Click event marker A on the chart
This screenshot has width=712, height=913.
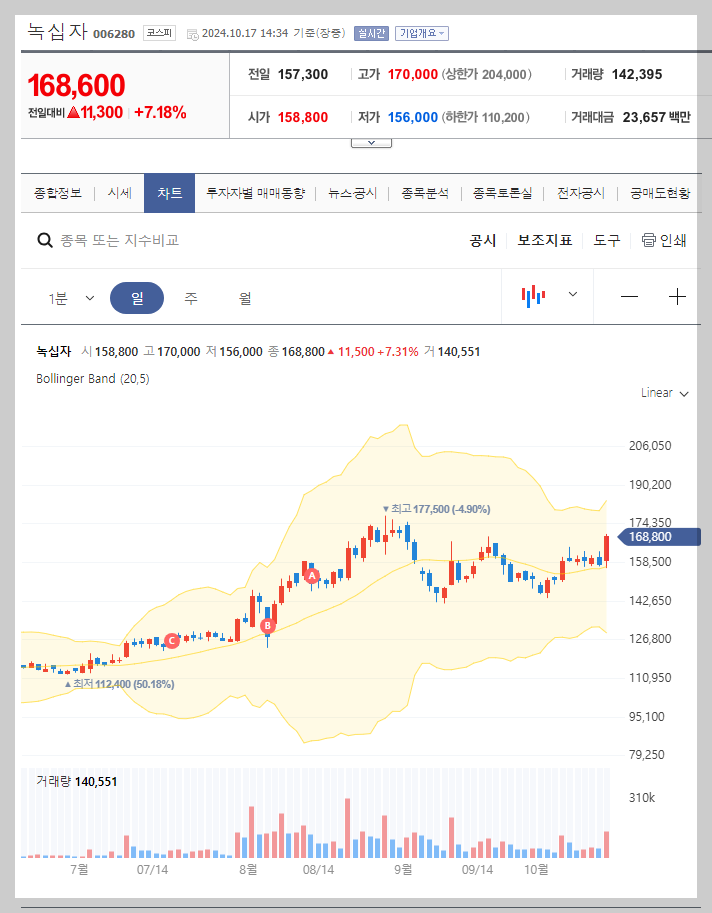pos(310,574)
